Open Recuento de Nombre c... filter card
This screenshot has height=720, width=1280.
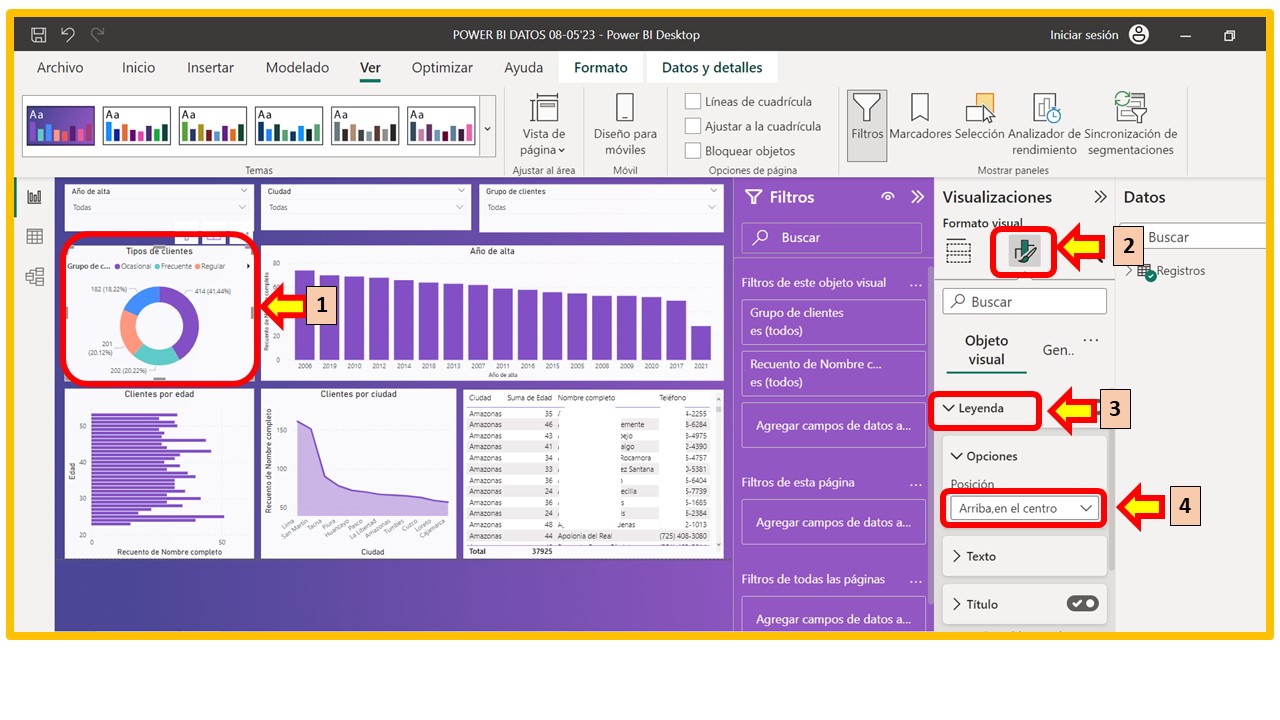(x=833, y=373)
